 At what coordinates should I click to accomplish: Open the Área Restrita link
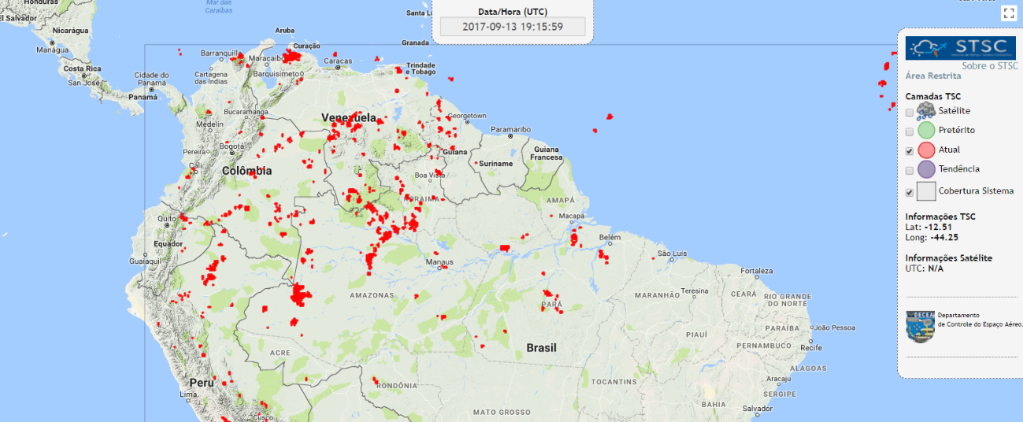tap(933, 75)
